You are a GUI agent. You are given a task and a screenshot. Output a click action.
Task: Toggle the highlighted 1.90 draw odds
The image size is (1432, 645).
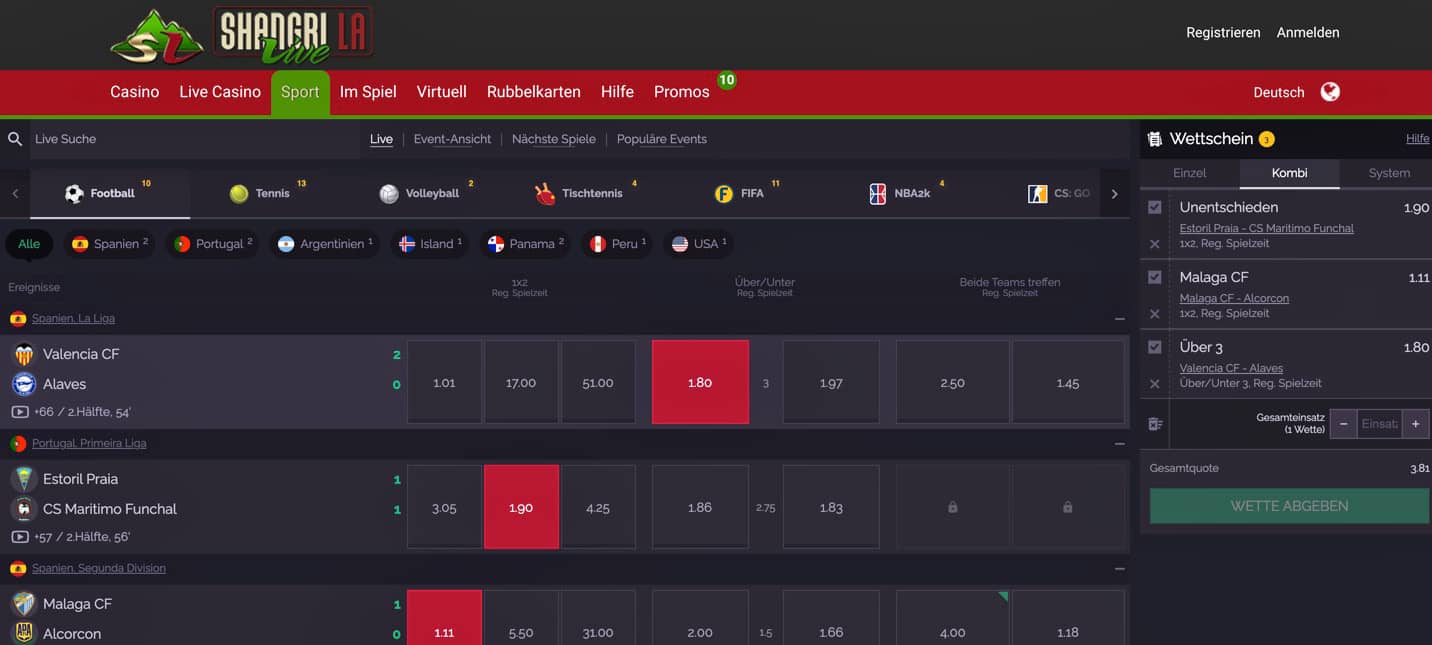[521, 507]
